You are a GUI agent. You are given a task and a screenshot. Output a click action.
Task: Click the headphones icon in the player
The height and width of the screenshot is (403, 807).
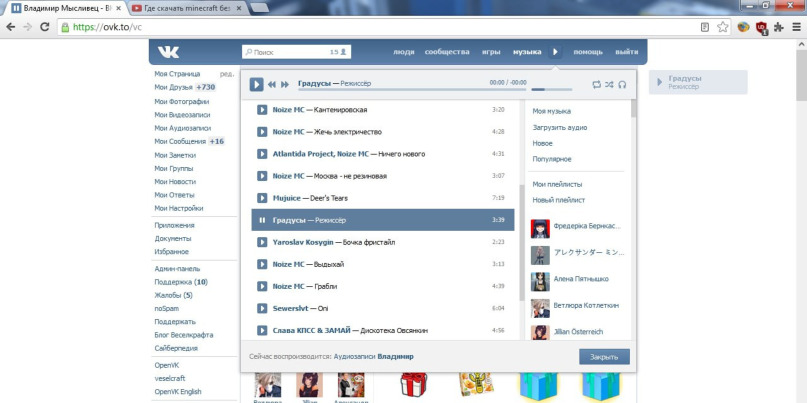[x=622, y=85]
